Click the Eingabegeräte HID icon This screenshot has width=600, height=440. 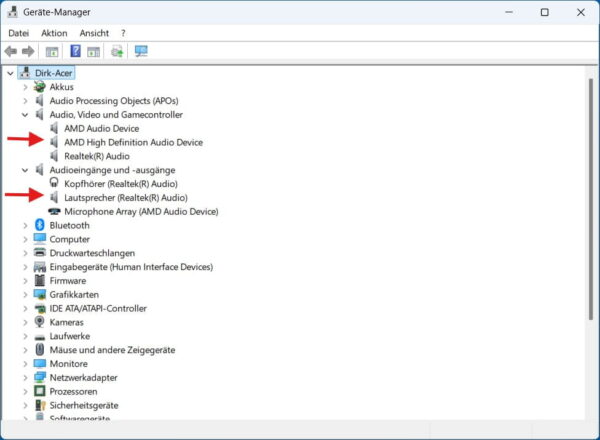(x=39, y=267)
